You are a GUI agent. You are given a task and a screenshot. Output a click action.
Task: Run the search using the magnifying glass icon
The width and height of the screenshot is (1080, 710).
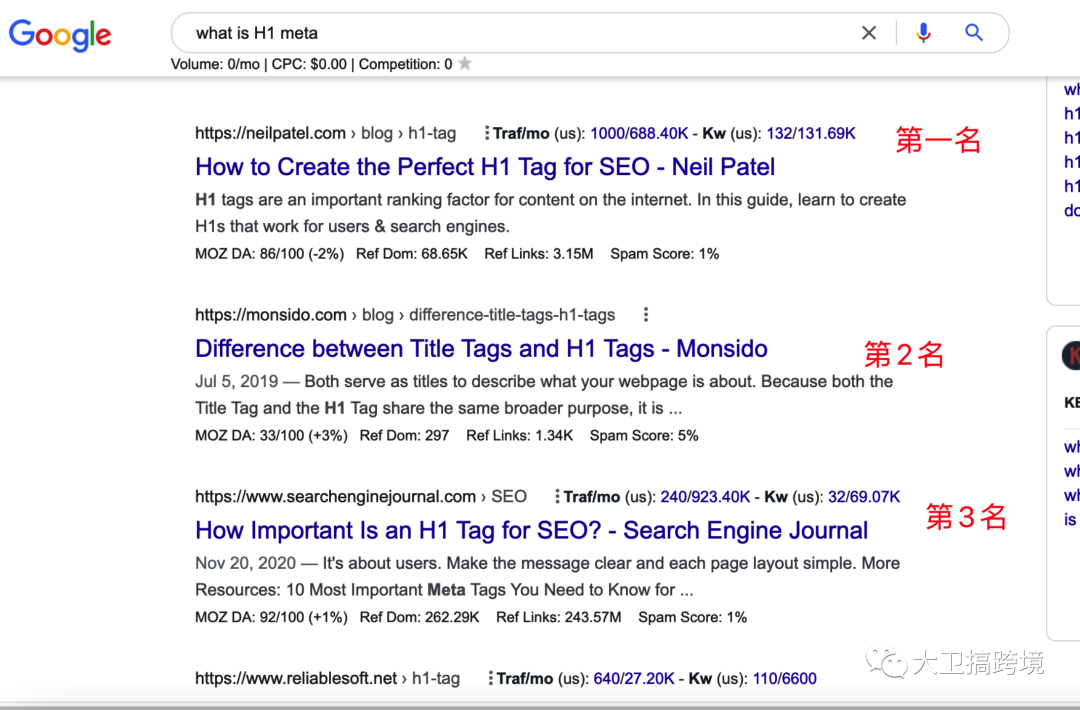[x=974, y=32]
